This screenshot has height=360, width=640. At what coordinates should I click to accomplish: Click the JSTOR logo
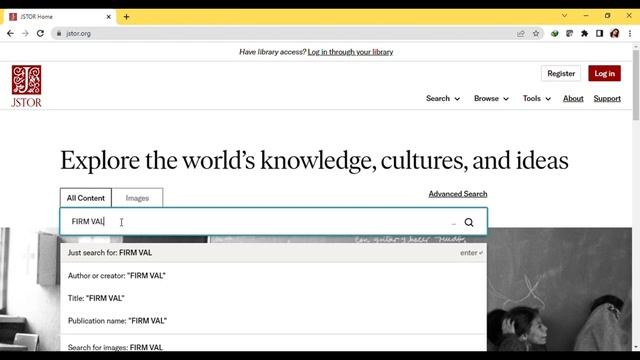(x=26, y=86)
